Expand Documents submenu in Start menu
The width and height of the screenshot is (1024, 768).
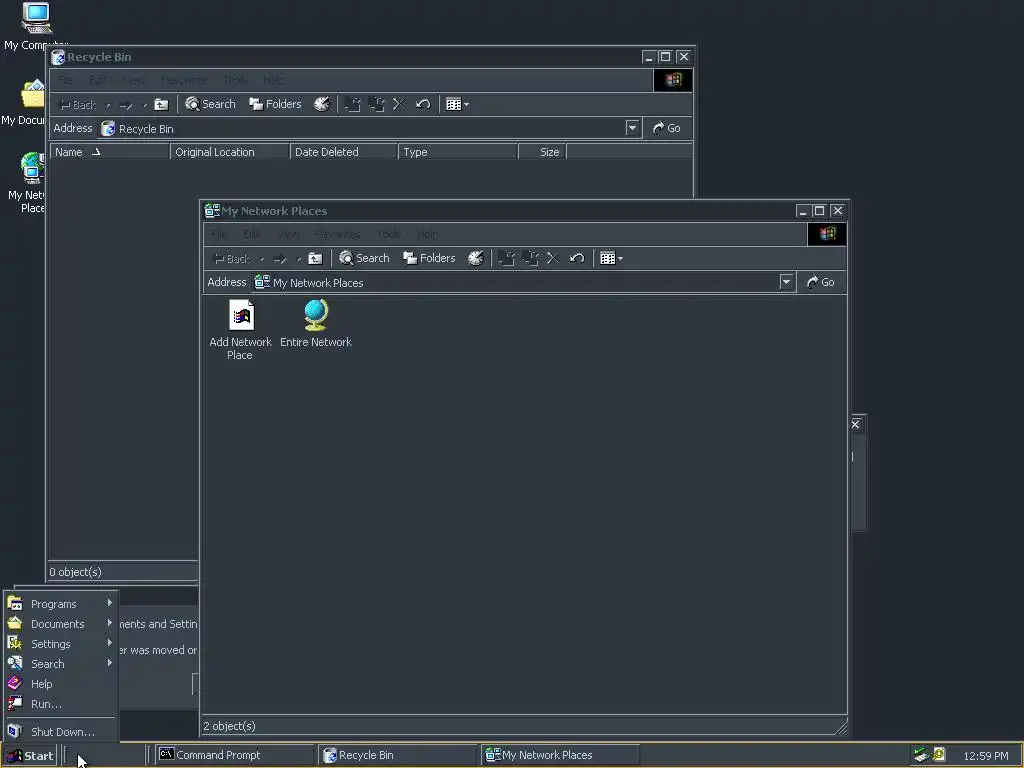click(61, 624)
